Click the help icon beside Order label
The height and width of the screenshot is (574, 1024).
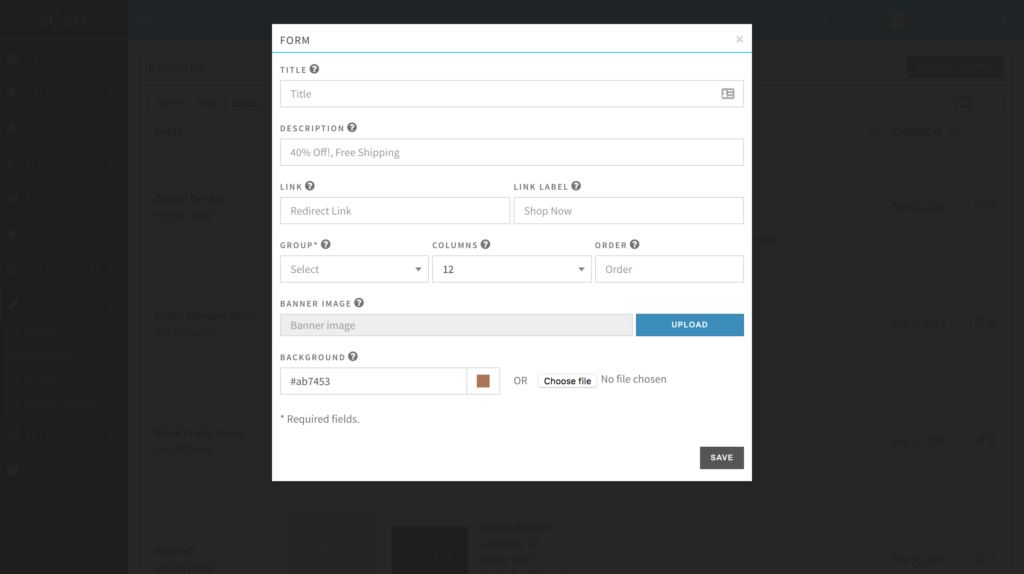click(635, 244)
